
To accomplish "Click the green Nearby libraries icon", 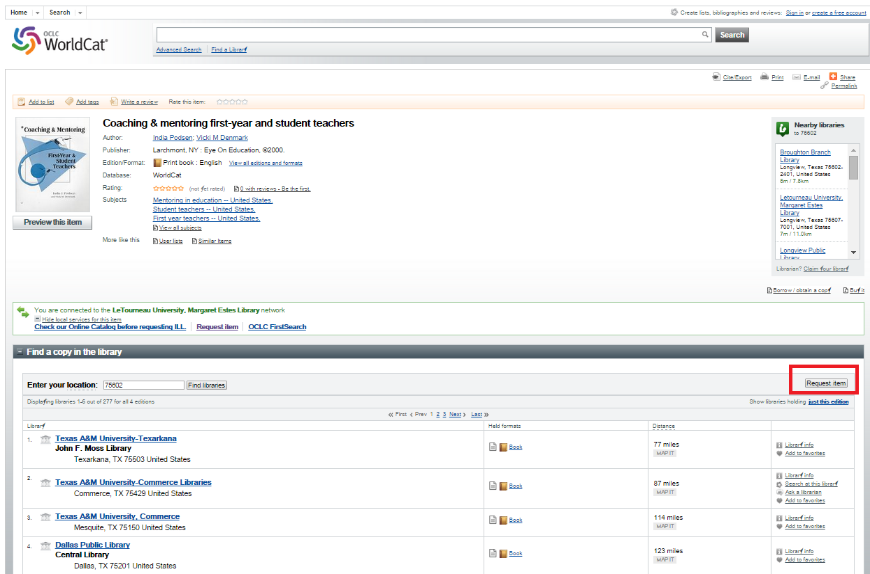I will click(x=782, y=129).
